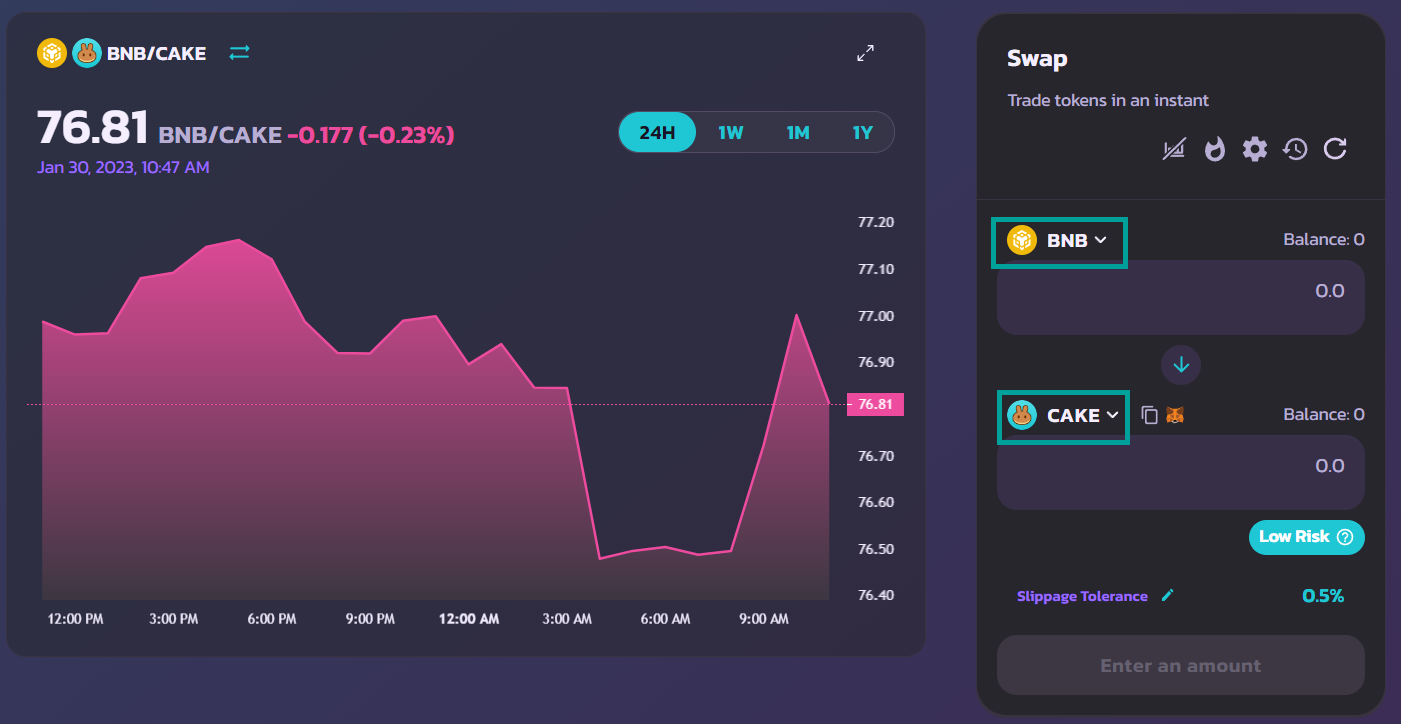The height and width of the screenshot is (724, 1401).
Task: Select the 24H chart timeframe
Action: pos(657,132)
